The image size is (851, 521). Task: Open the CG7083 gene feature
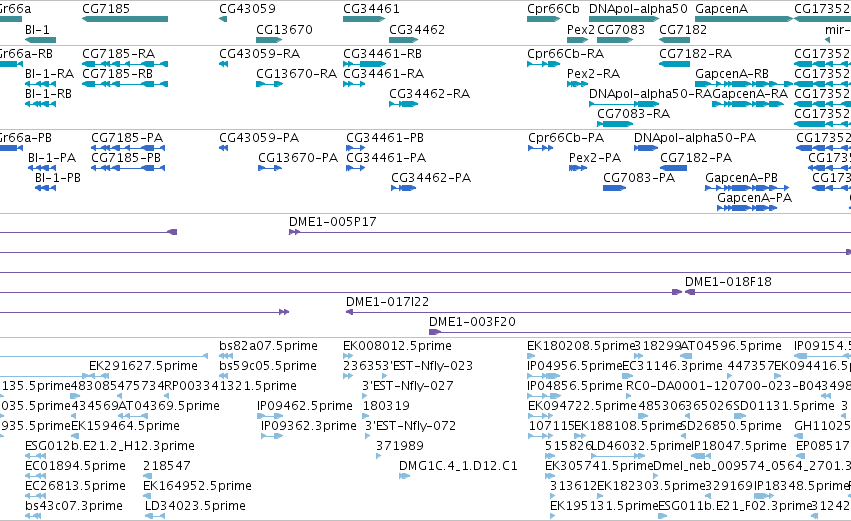point(615,40)
